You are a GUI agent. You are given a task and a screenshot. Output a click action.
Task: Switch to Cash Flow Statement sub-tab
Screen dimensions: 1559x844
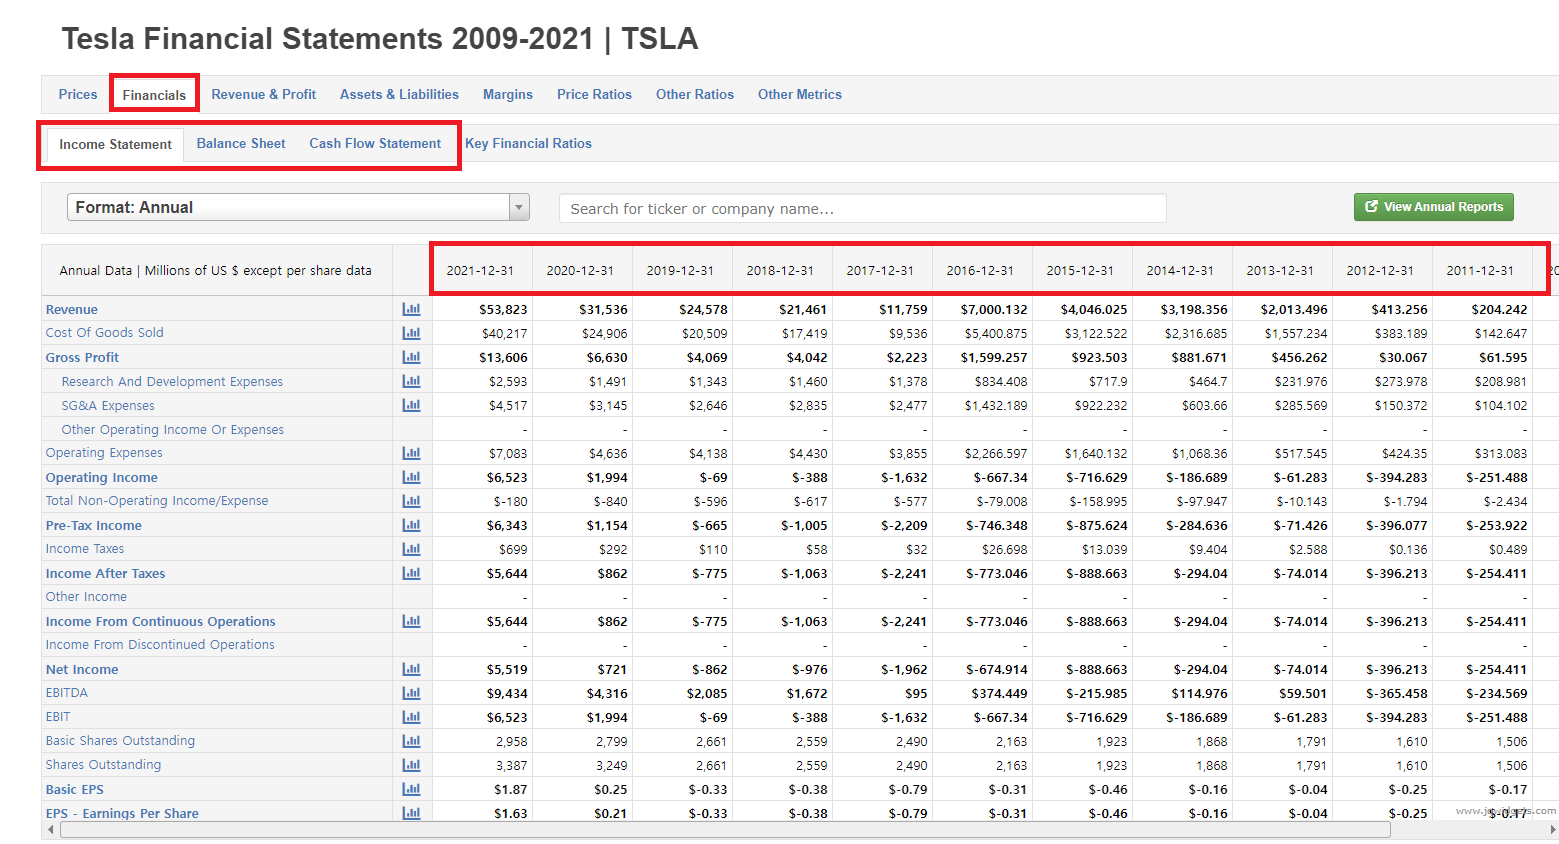375,143
